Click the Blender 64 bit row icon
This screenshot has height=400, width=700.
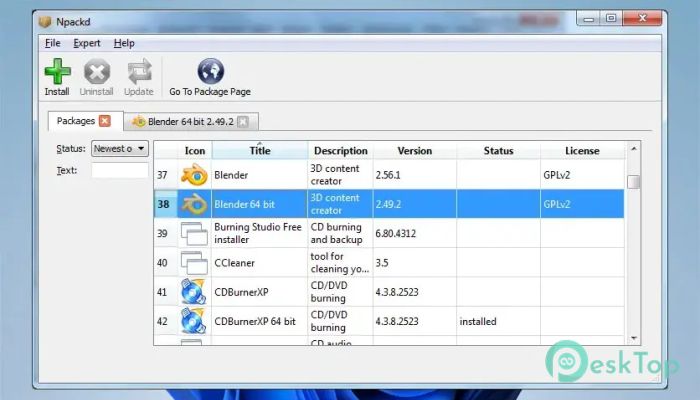tap(194, 204)
